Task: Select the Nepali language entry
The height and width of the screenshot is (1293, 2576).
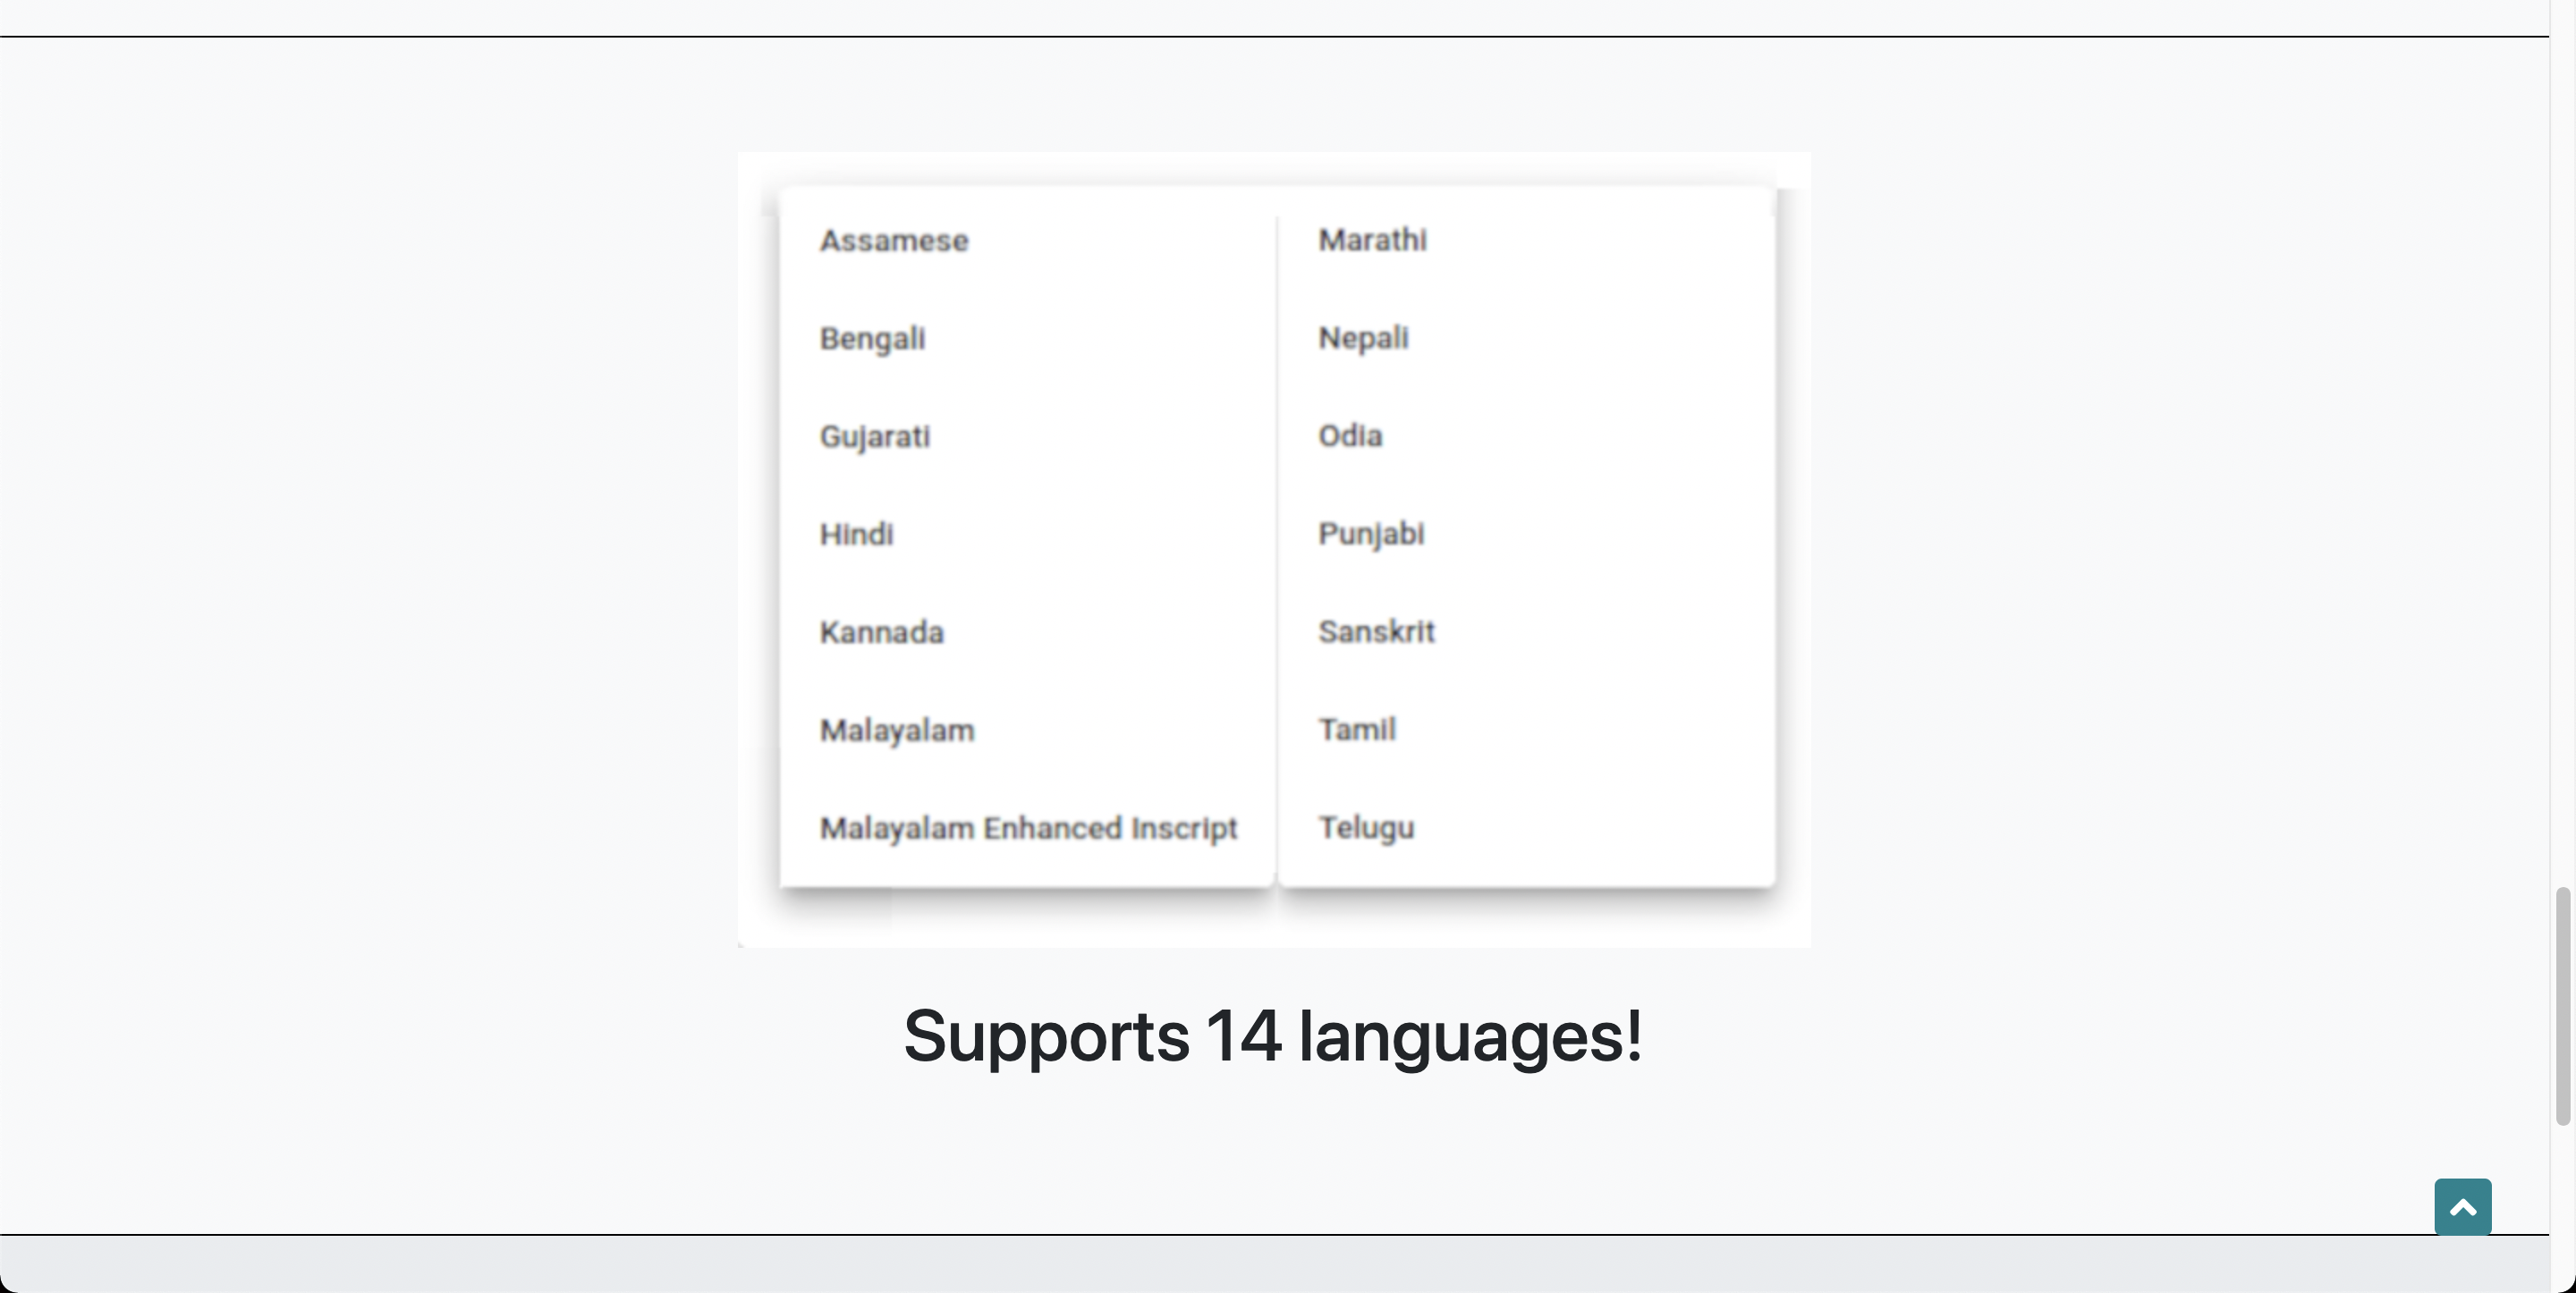Action: [x=1363, y=339]
